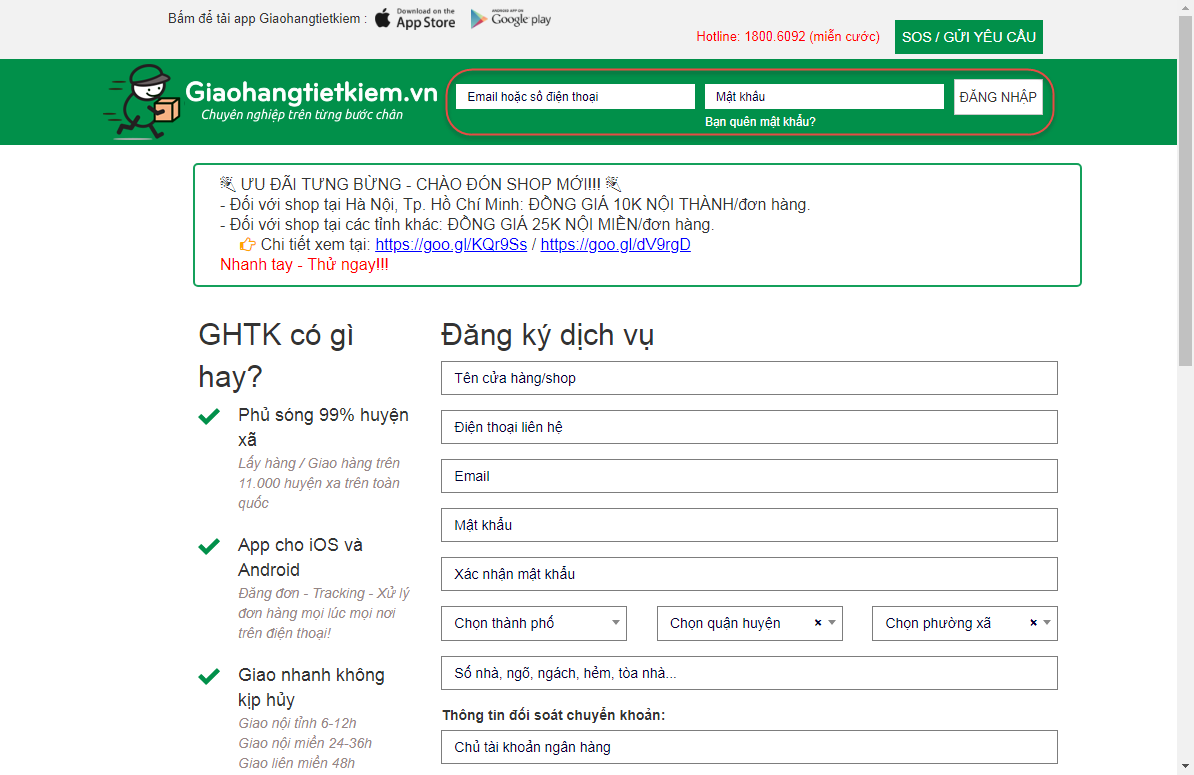Click the SOS / GỬI YÊU CẦU button
Screen dimensions: 1194x775
[968, 37]
